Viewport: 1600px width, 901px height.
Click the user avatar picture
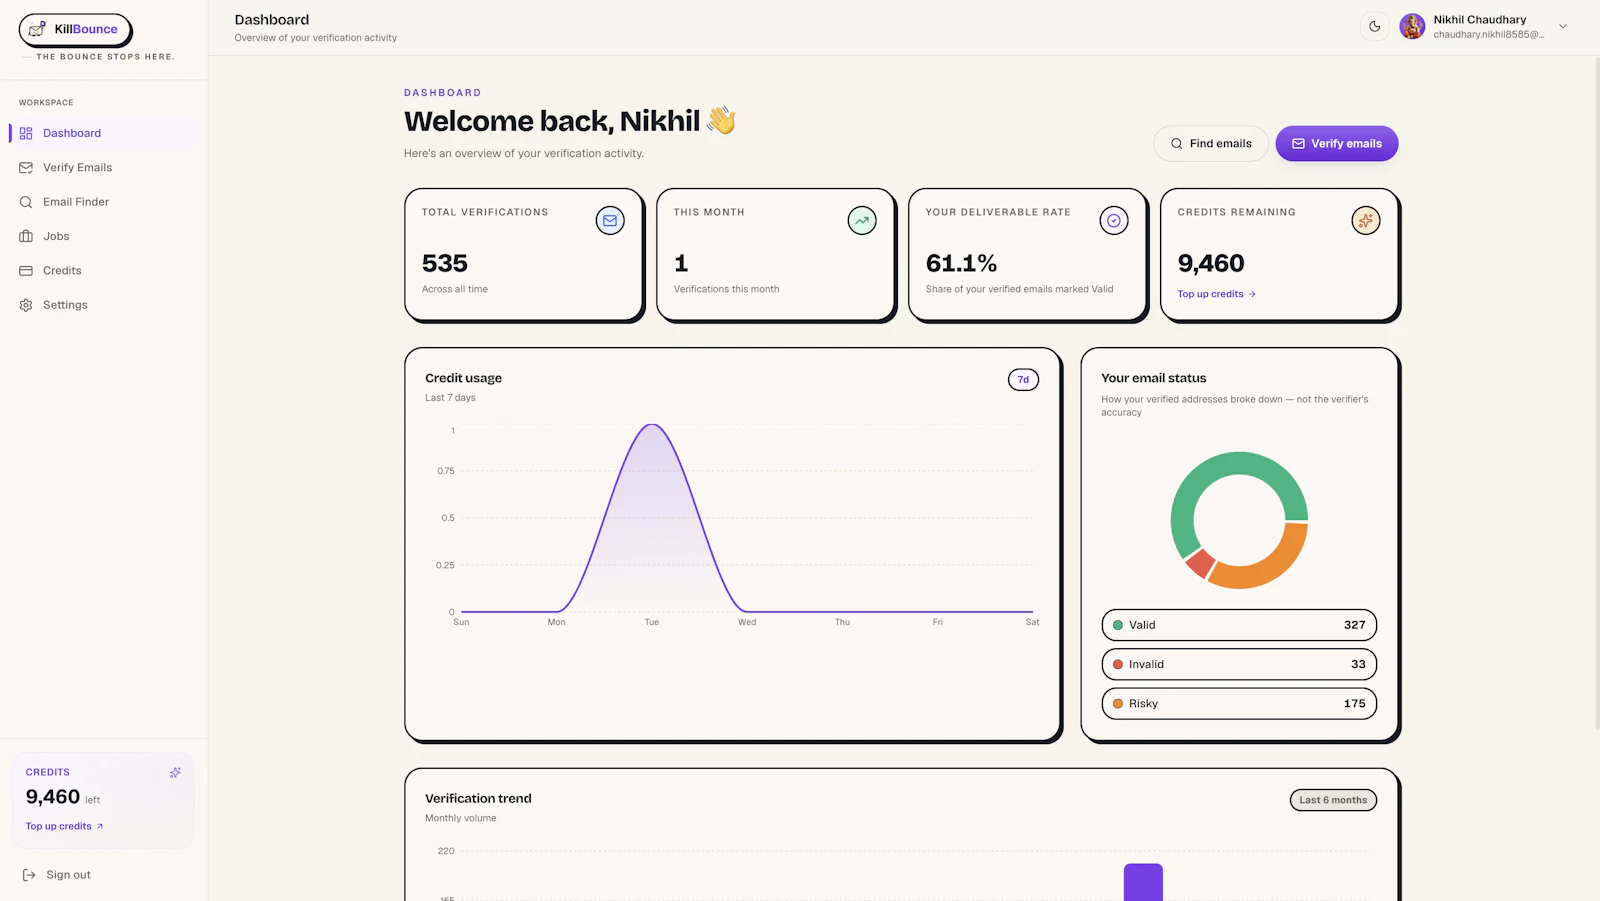1412,27
